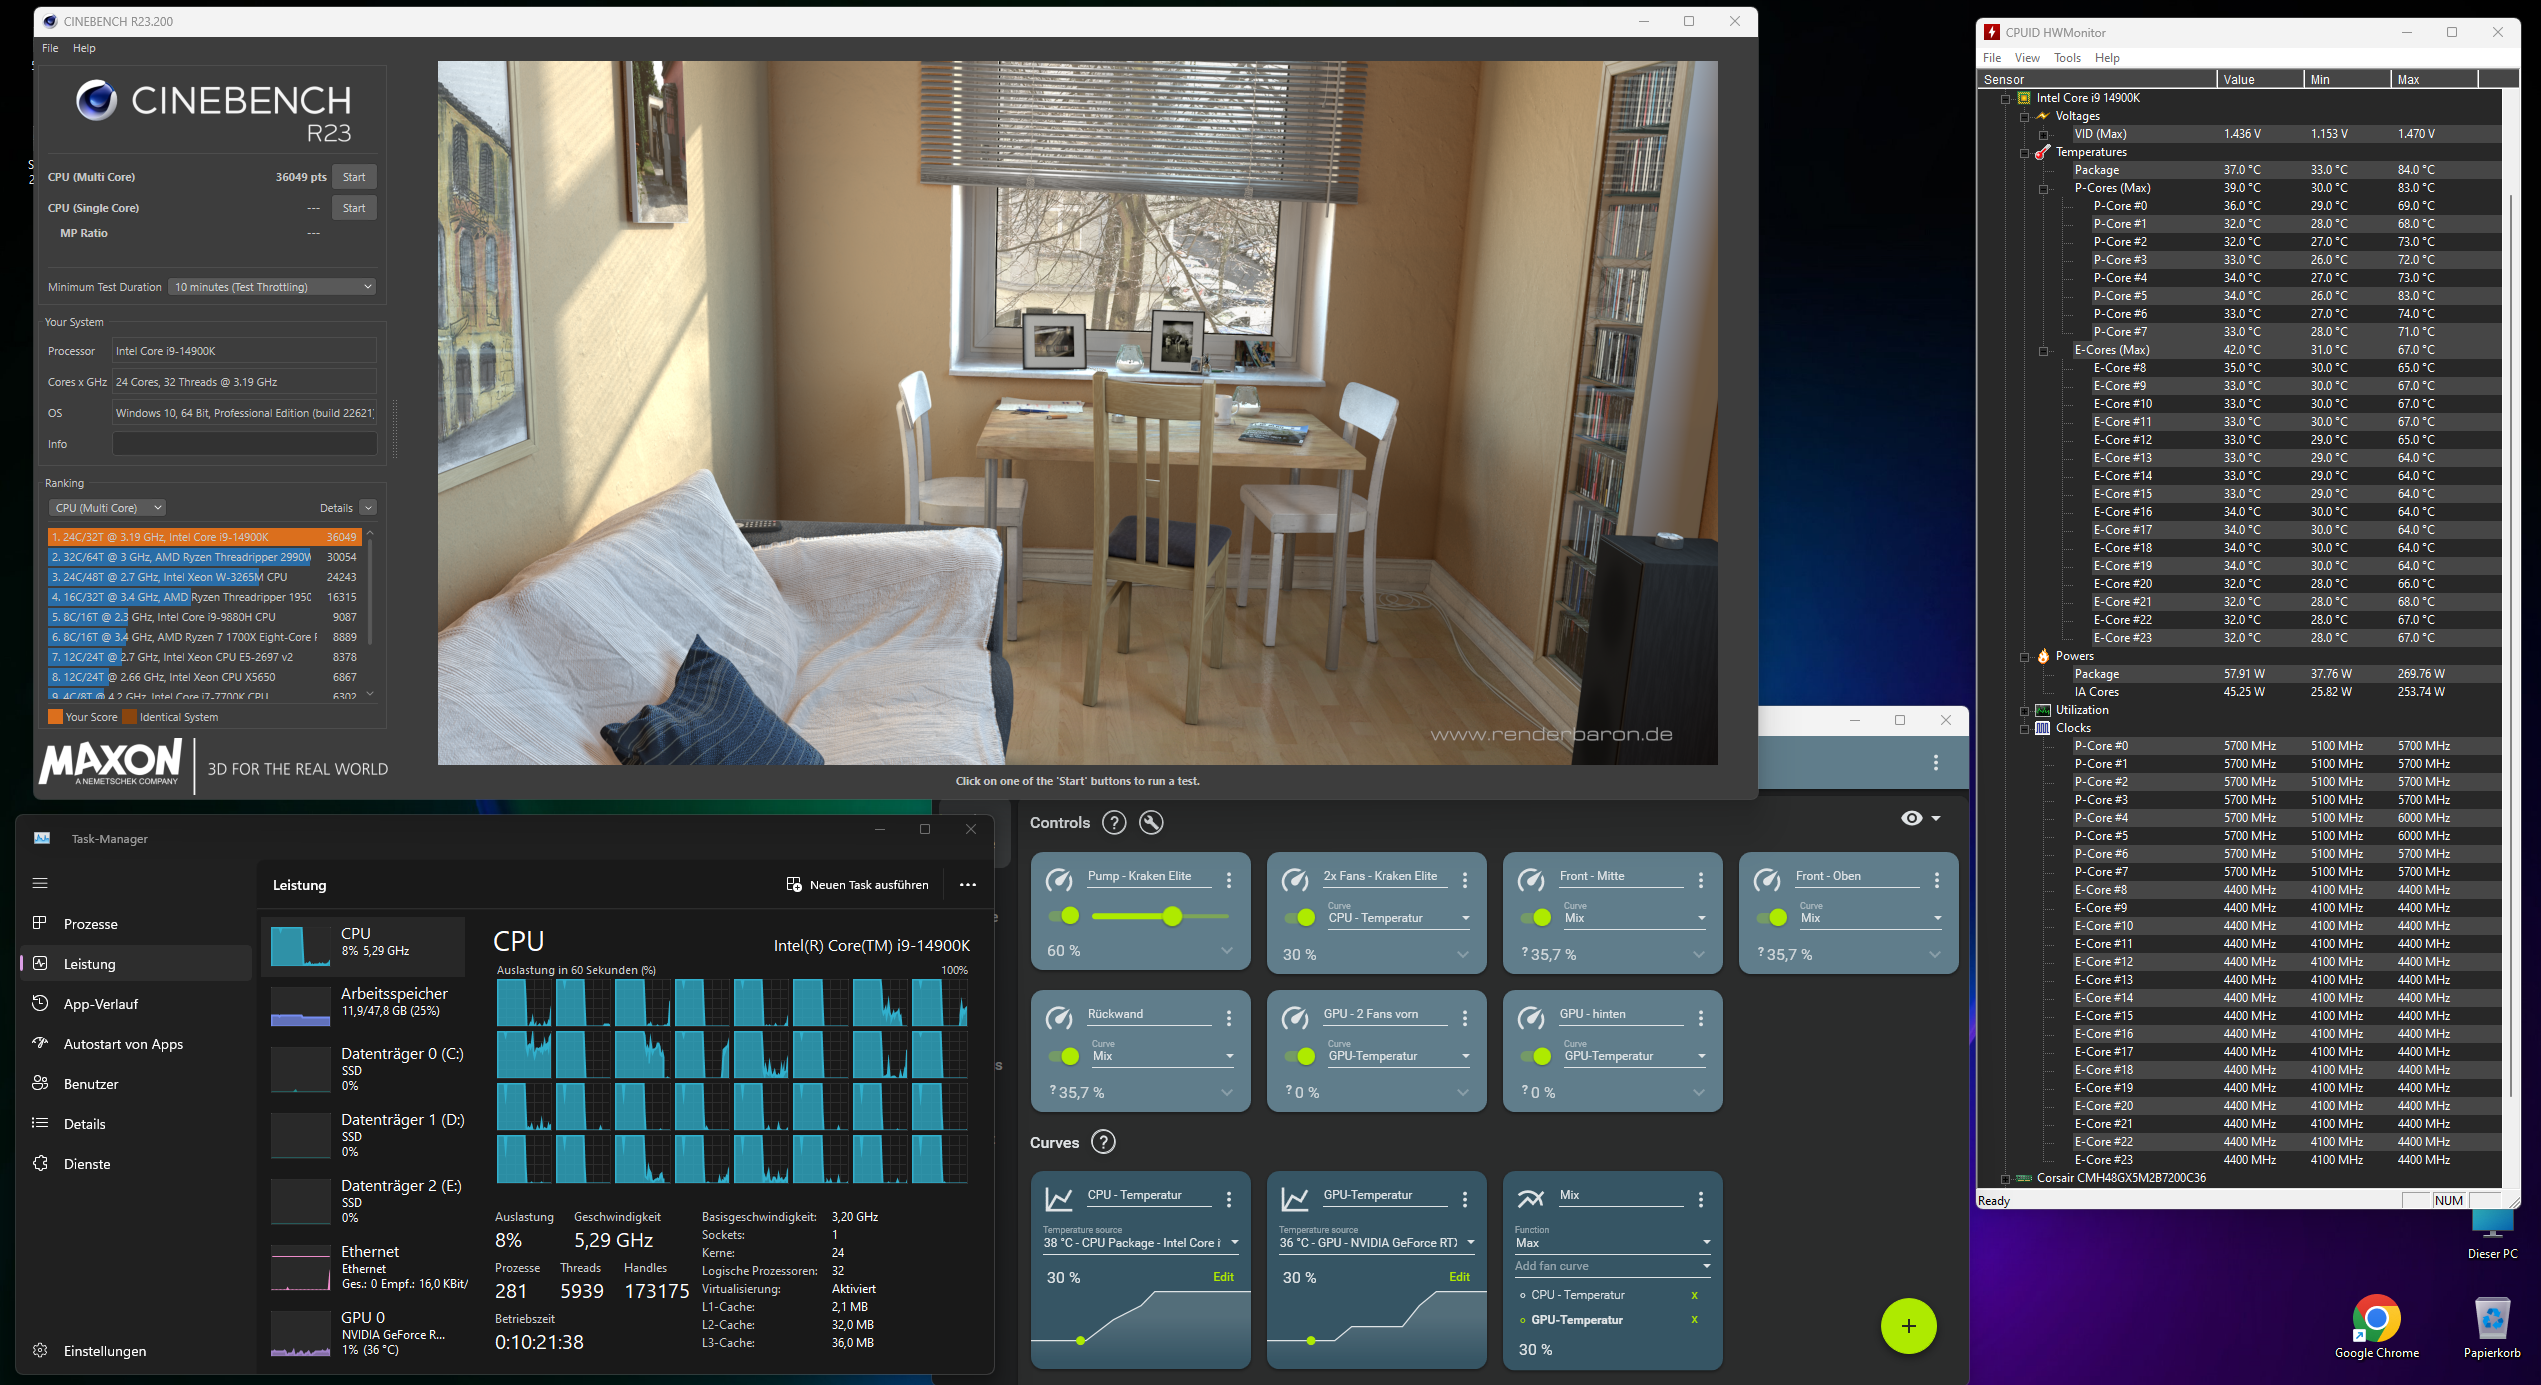Open Pump - Kraken Elite three-dot menu
Viewport: 2541px width, 1385px height.
tap(1229, 880)
